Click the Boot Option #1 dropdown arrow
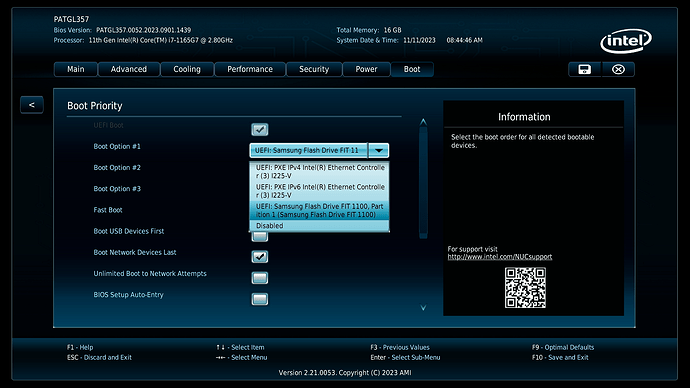Viewport: 690px width, 388px height. click(x=378, y=150)
